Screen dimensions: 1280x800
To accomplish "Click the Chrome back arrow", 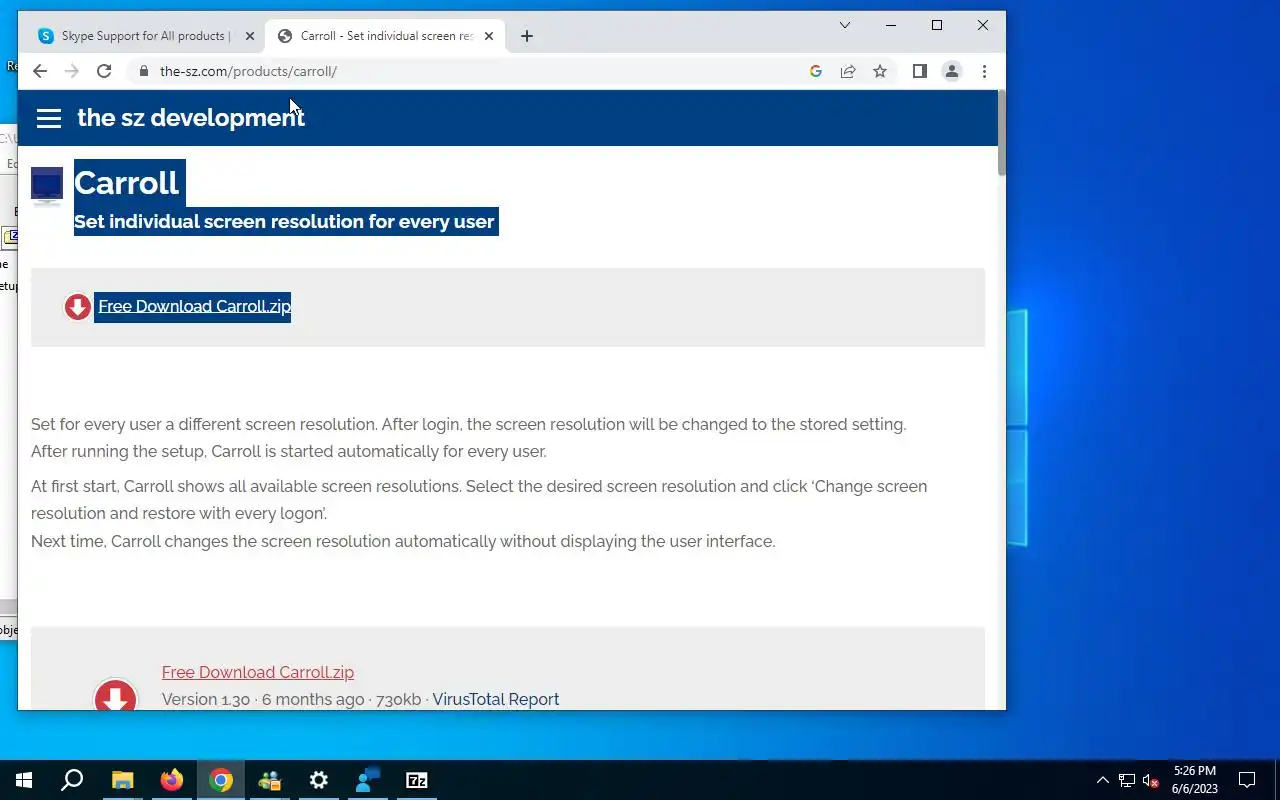I will [40, 71].
